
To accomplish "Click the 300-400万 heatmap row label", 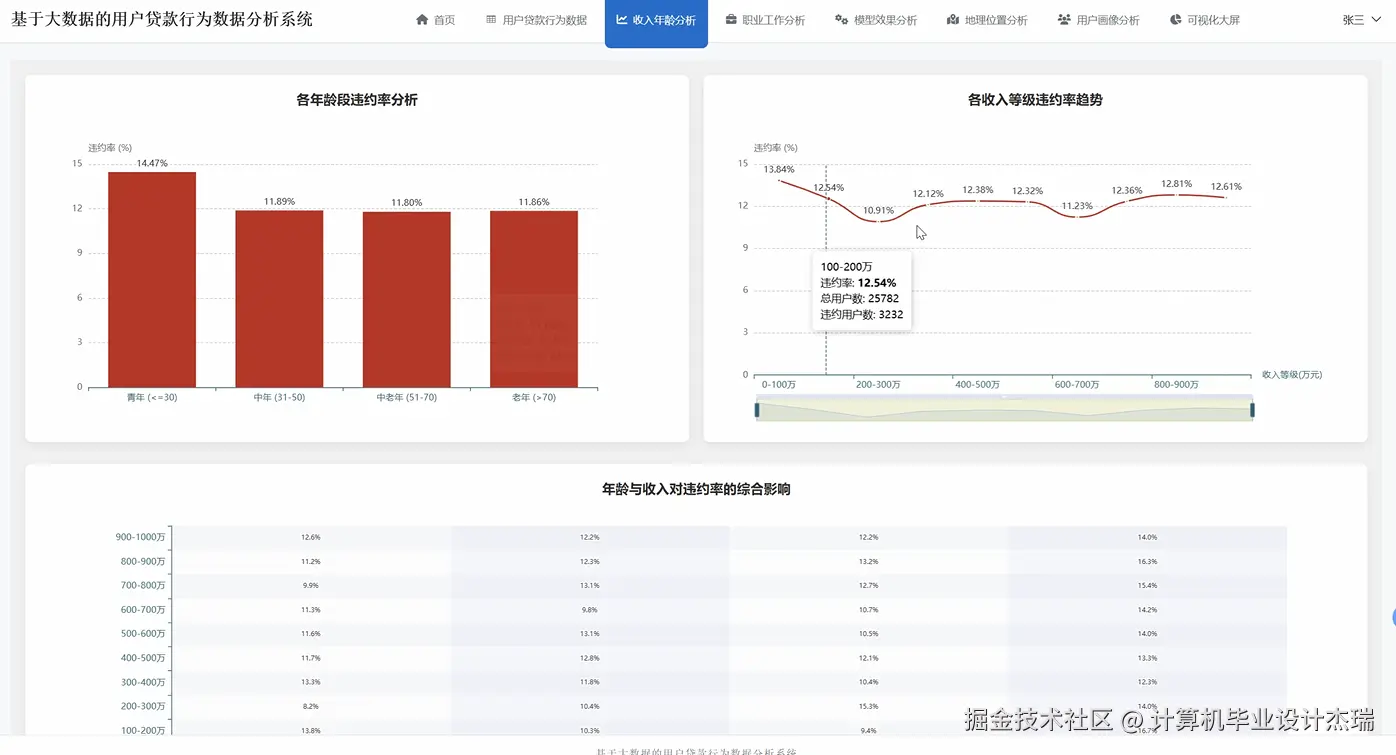I will point(143,682).
